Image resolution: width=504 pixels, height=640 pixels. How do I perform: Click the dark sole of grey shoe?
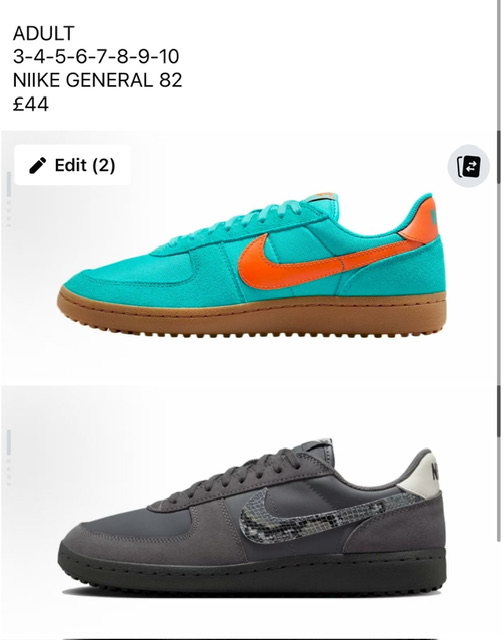[x=252, y=571]
